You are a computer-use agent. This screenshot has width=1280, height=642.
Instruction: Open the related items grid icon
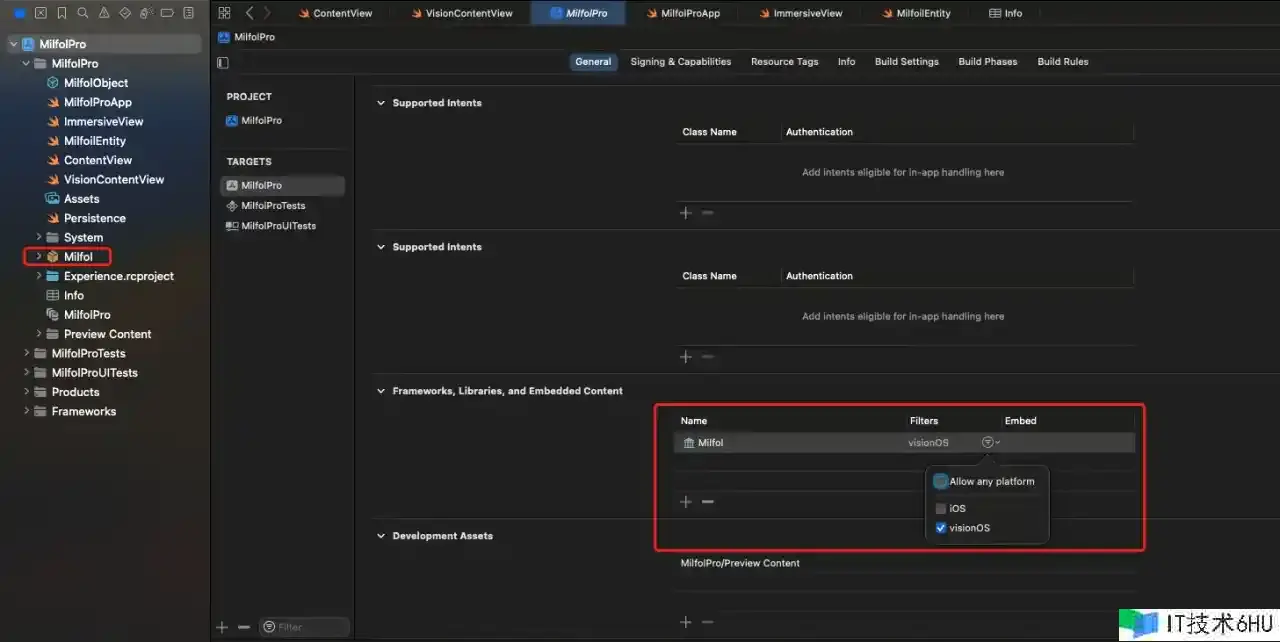pyautogui.click(x=224, y=13)
